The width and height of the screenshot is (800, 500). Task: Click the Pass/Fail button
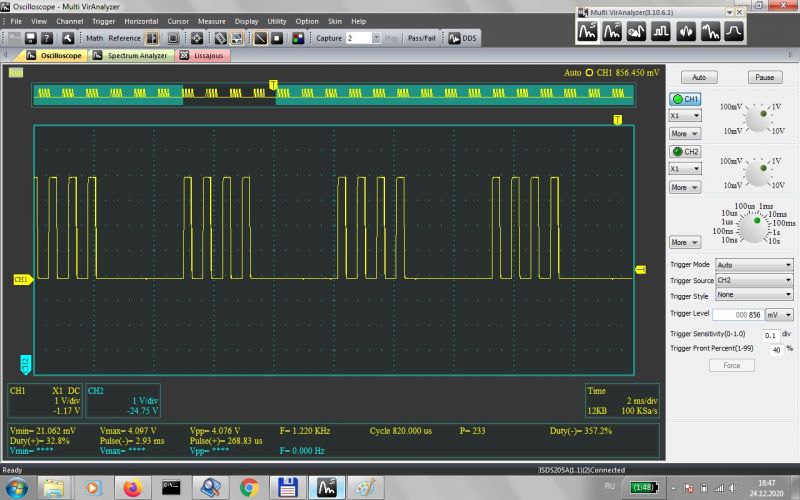[422, 38]
